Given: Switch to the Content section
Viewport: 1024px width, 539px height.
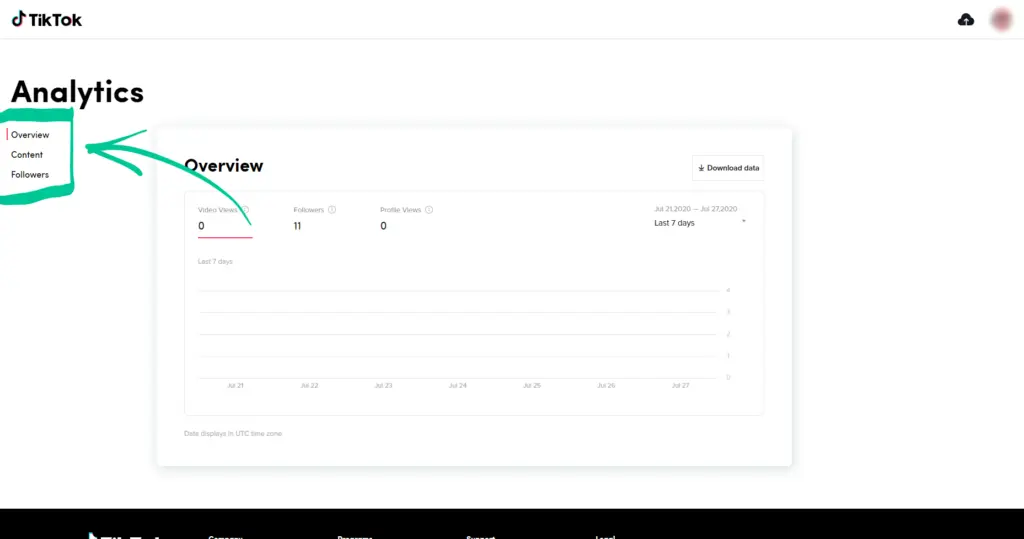Looking at the screenshot, I should pyautogui.click(x=27, y=155).
